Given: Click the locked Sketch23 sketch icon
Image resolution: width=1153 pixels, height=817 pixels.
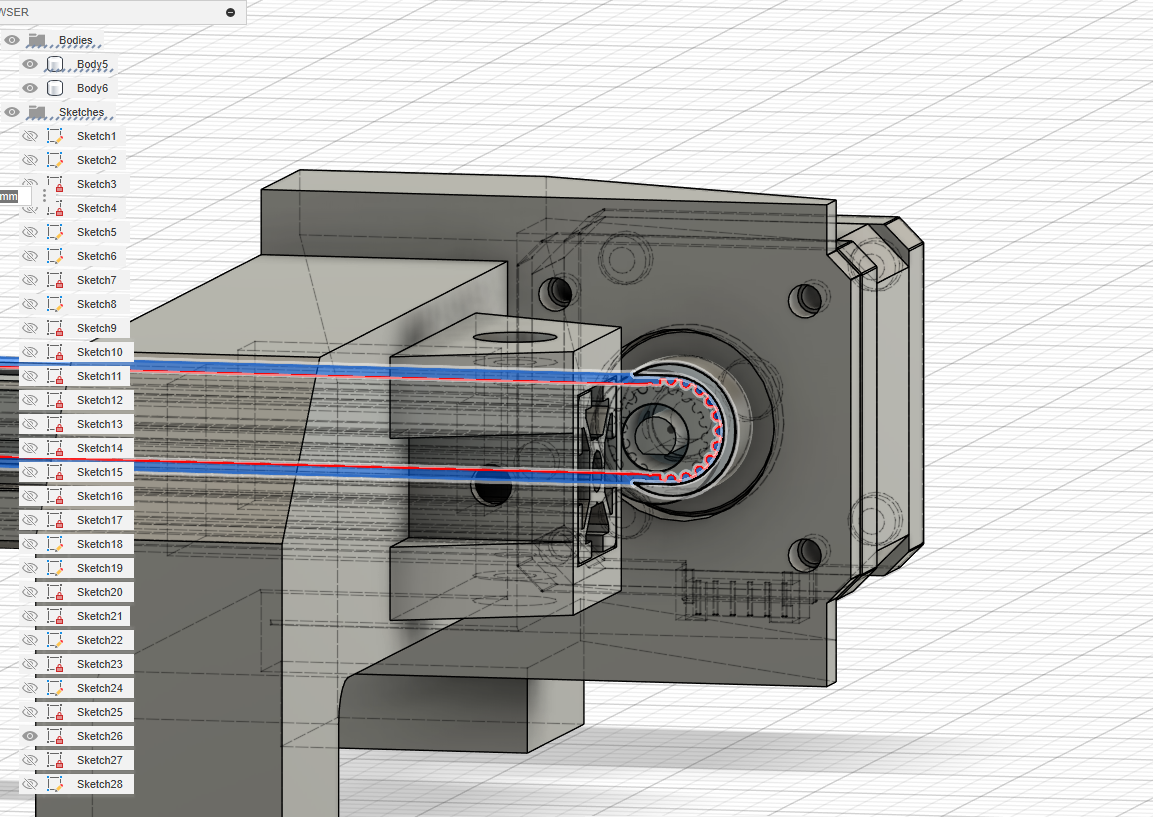Looking at the screenshot, I should click(56, 664).
